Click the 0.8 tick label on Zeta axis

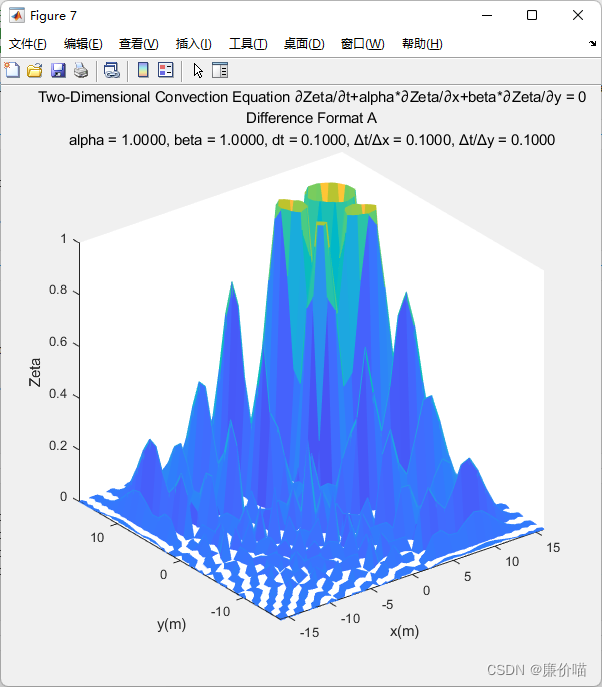[58, 290]
